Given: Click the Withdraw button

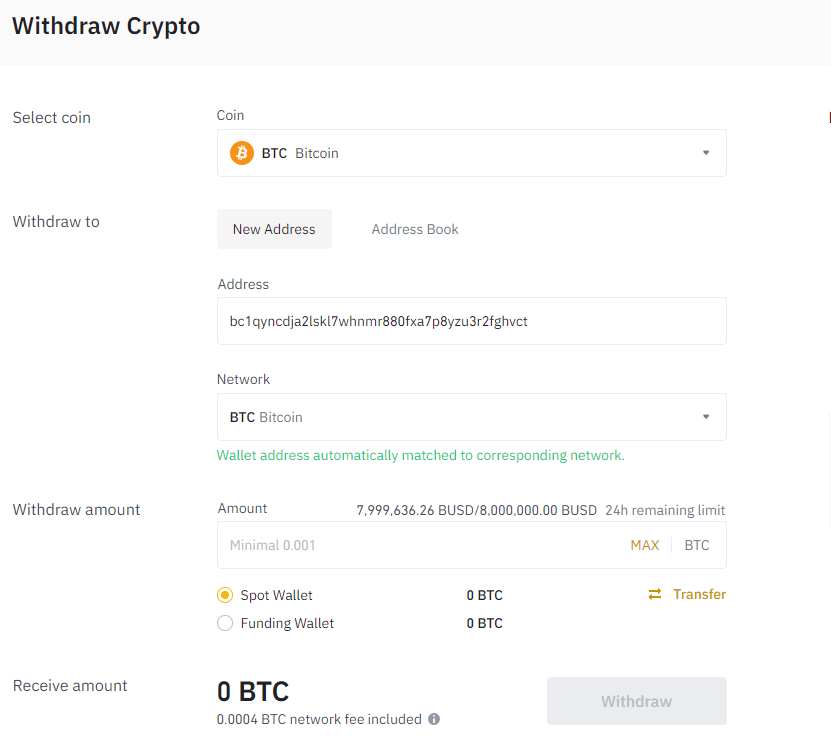Looking at the screenshot, I should pos(636,701).
